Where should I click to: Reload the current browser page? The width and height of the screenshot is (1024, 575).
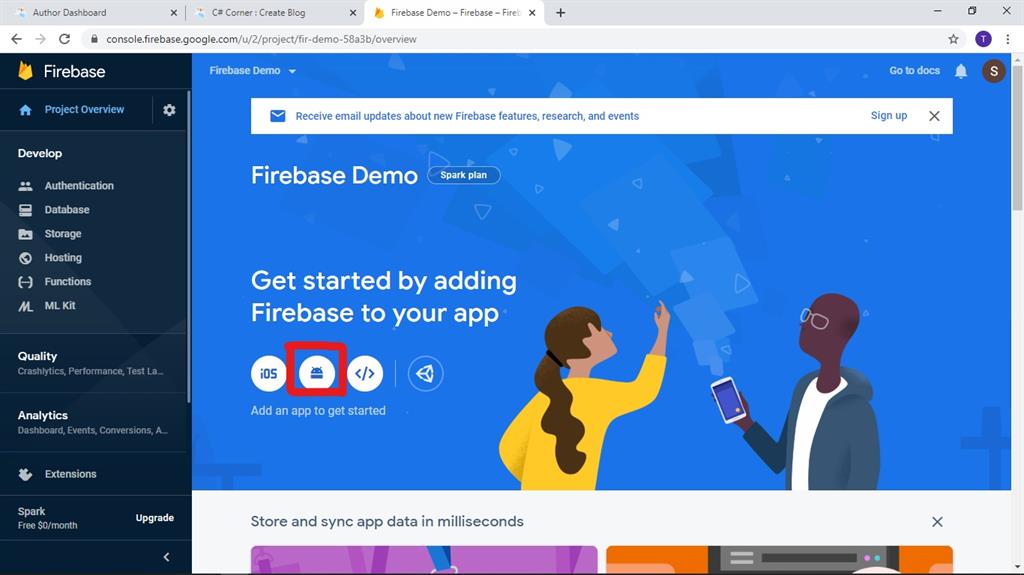64,39
